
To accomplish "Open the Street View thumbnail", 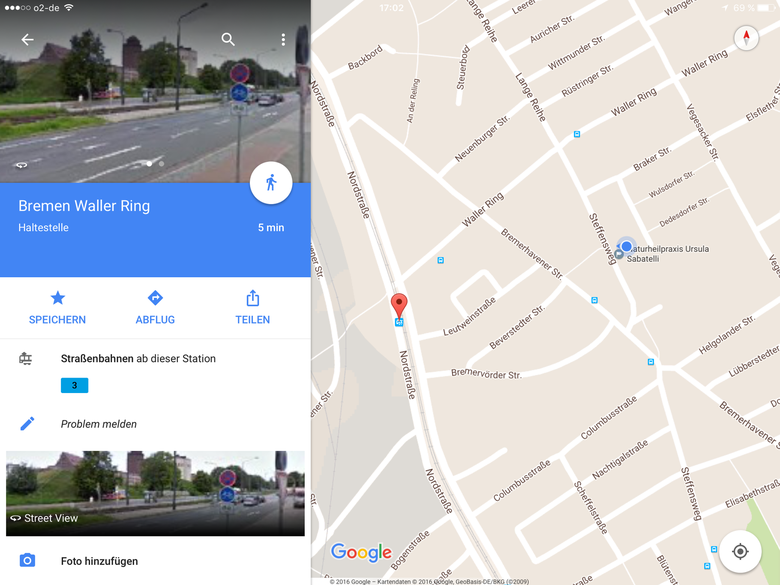I will [155, 493].
